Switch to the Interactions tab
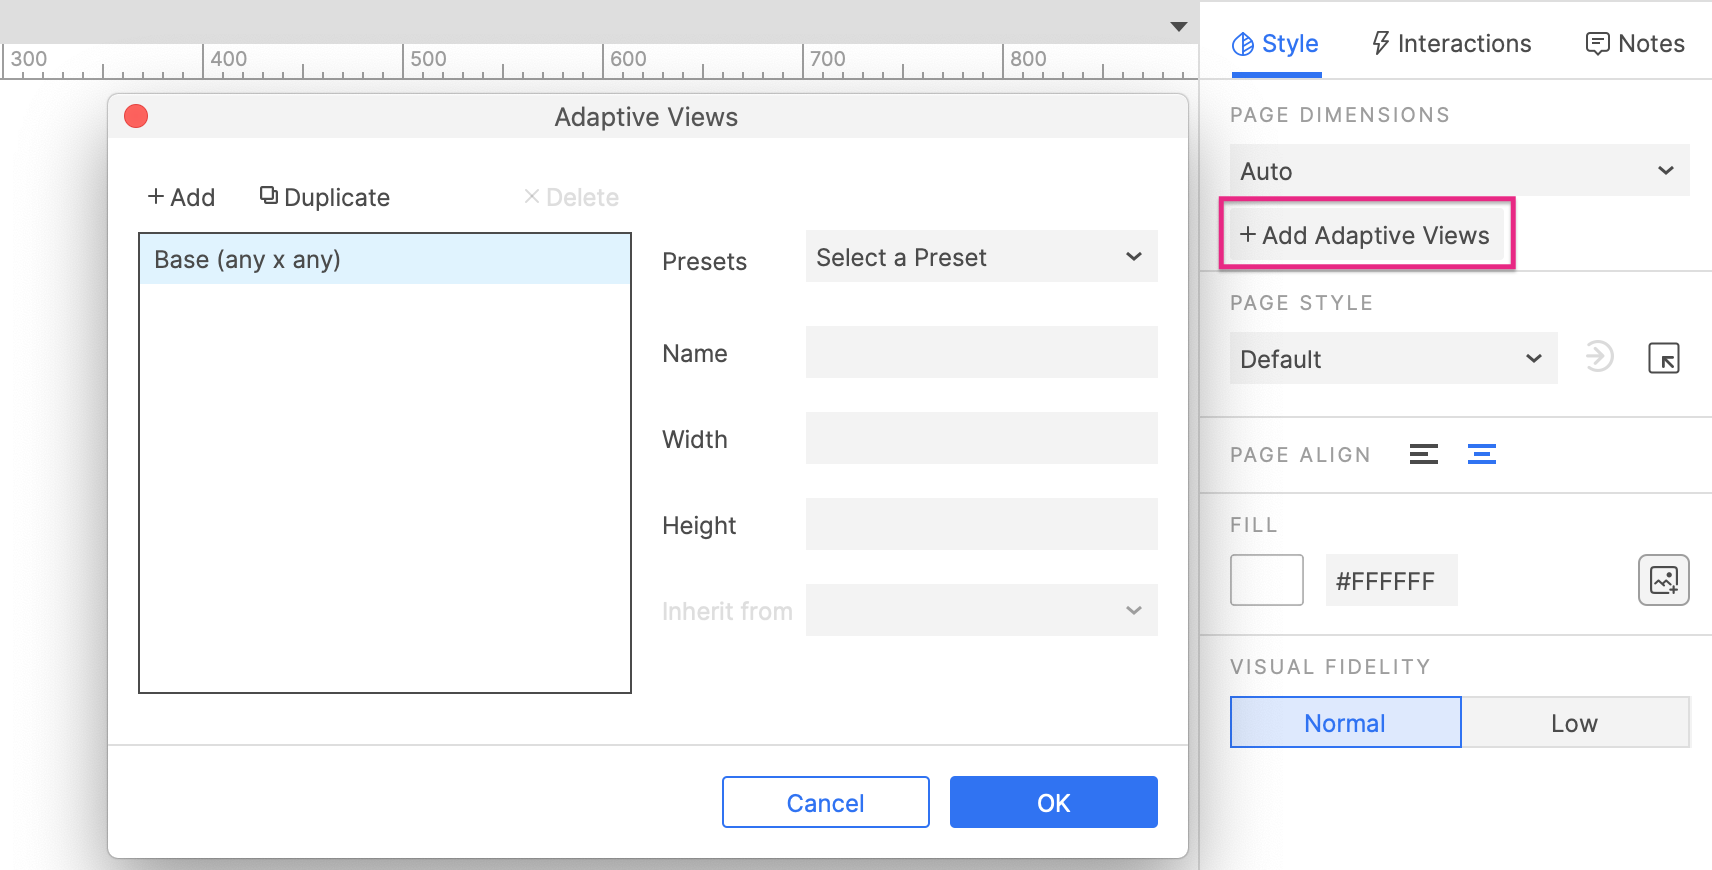The height and width of the screenshot is (870, 1712). (1451, 44)
